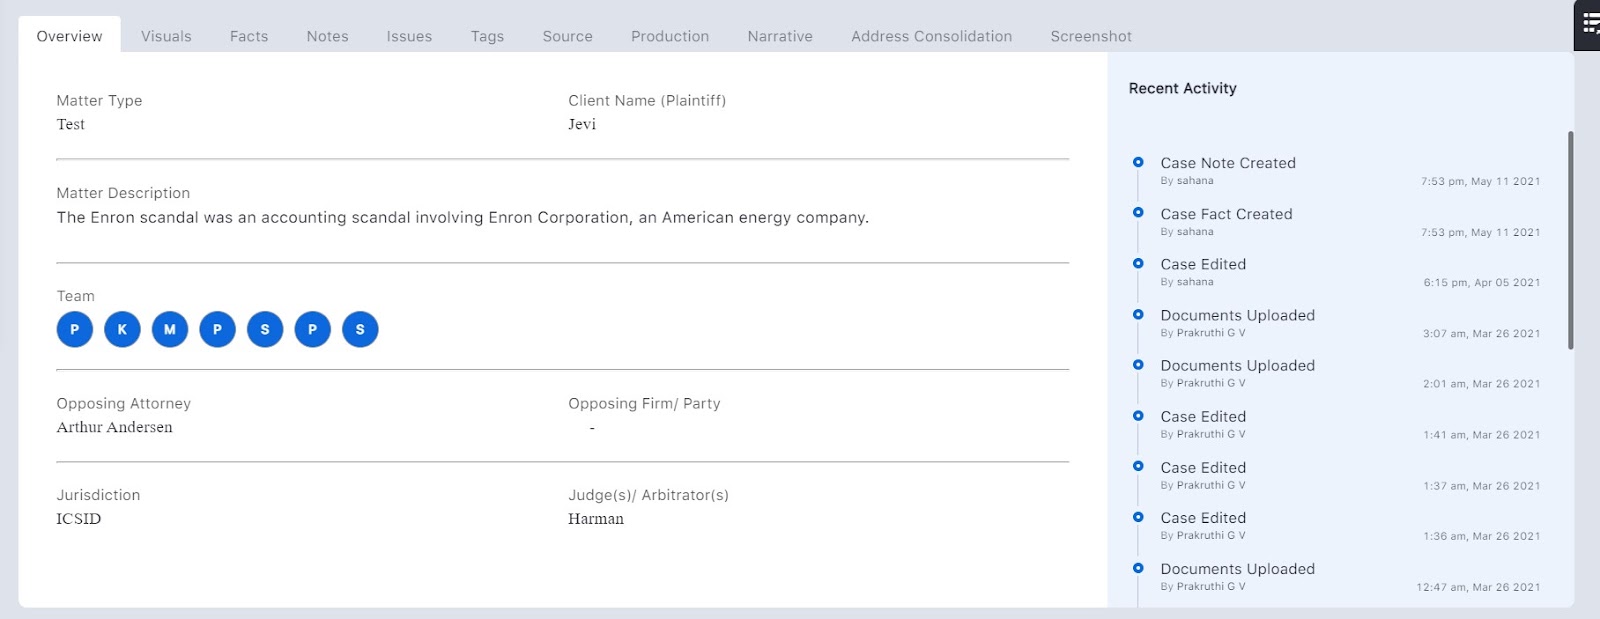Open the Tags tab

[x=487, y=36]
